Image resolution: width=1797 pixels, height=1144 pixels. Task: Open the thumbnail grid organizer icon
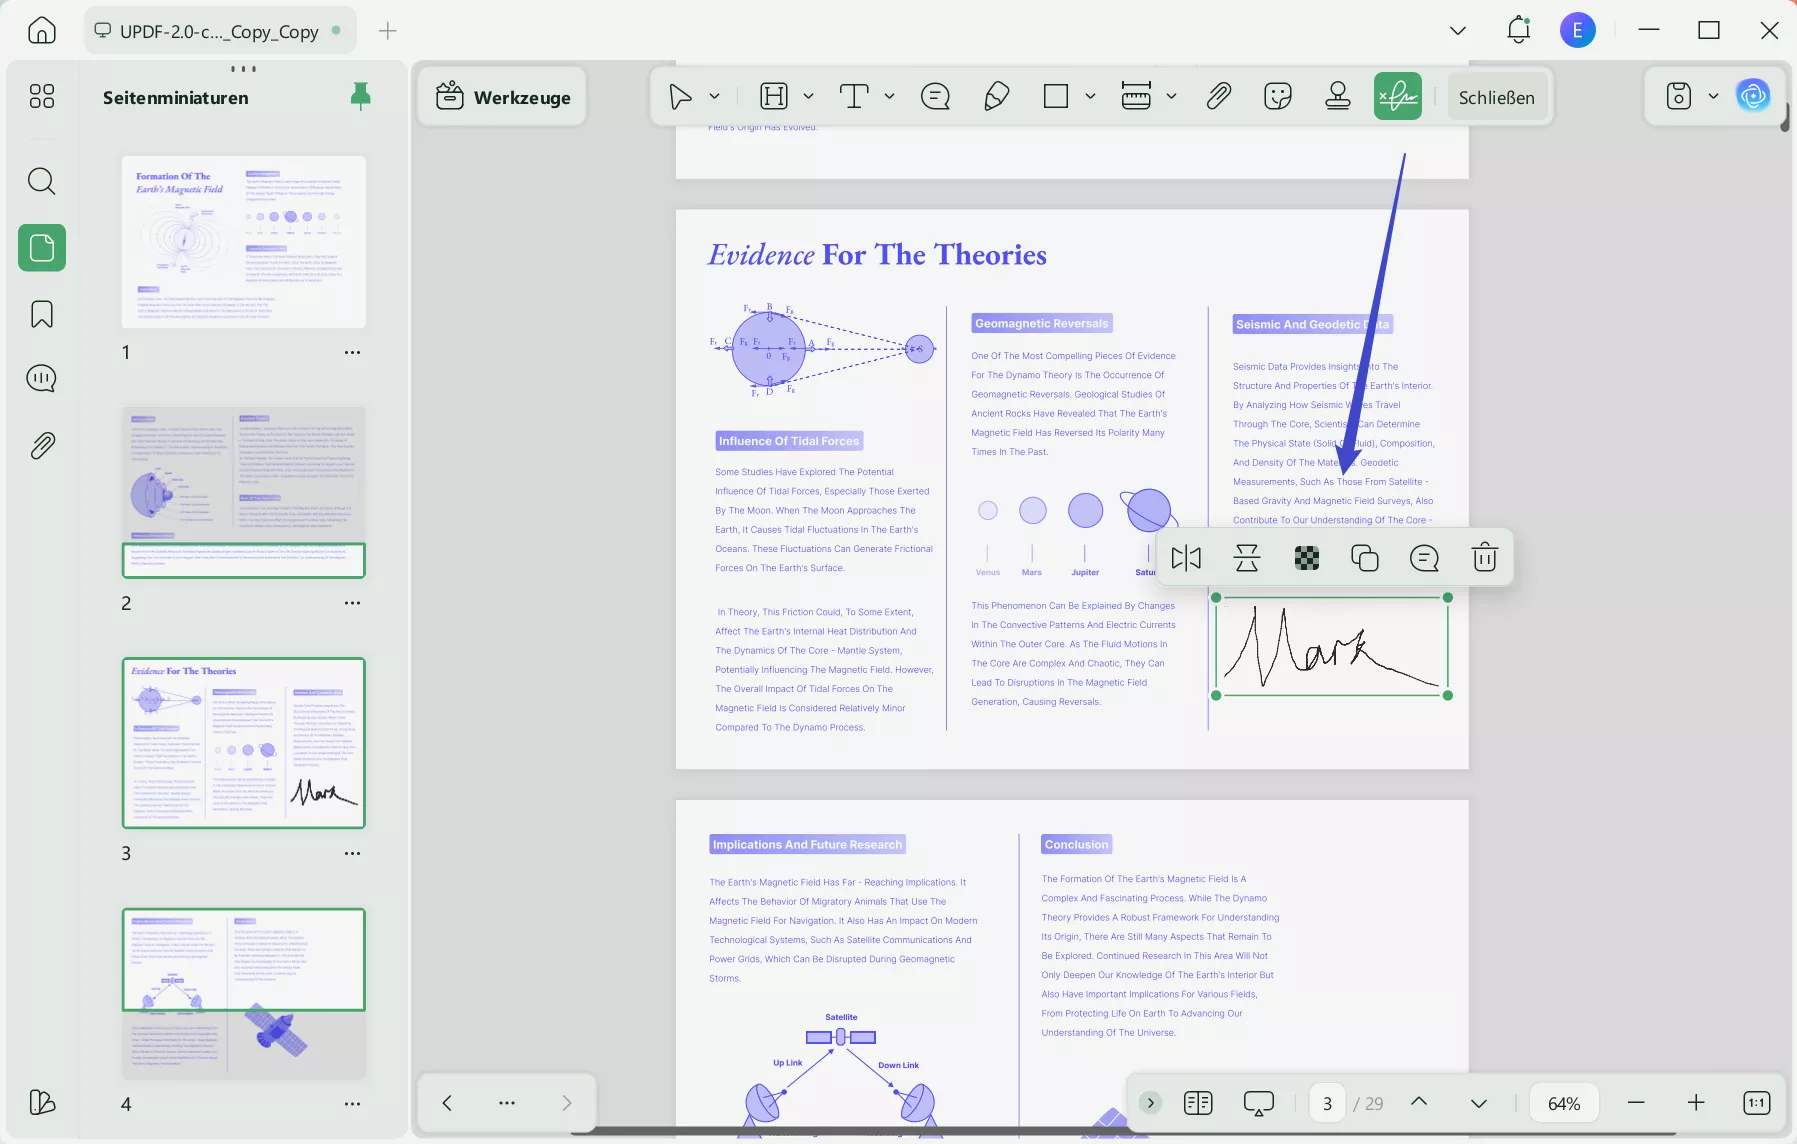tap(42, 96)
